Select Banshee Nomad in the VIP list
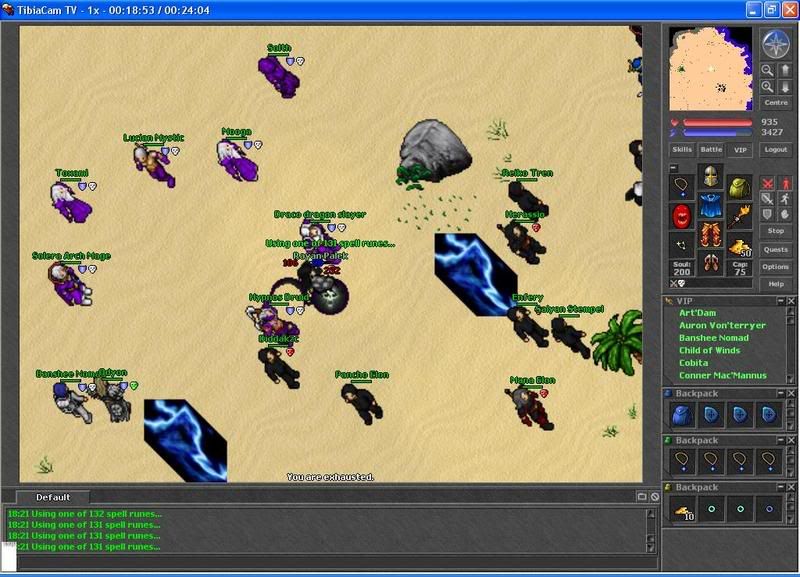The height and width of the screenshot is (577, 800). tap(714, 338)
